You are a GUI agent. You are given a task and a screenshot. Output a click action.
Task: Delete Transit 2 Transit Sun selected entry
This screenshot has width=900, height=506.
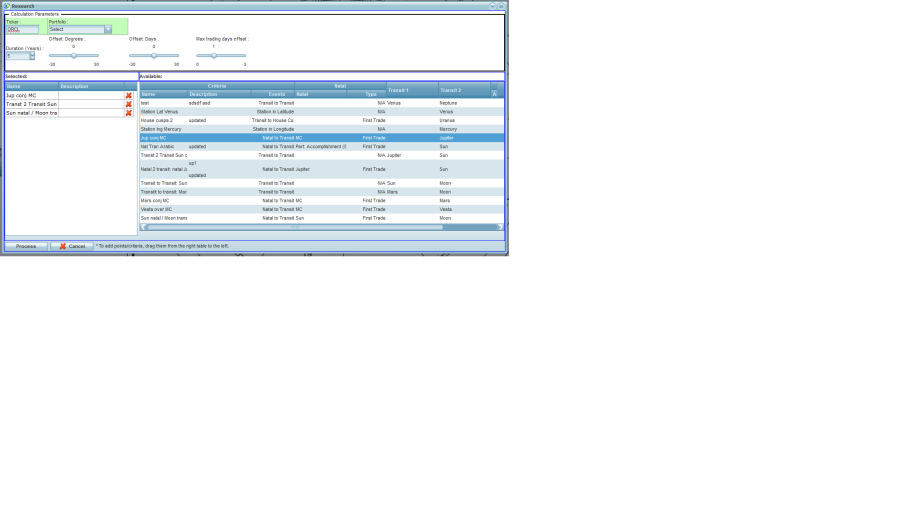[x=128, y=104]
